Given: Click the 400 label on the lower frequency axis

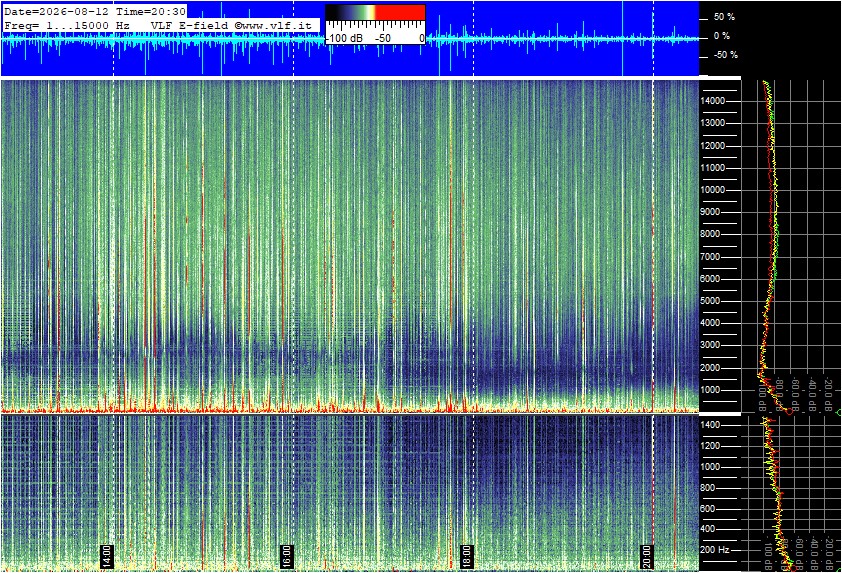Looking at the screenshot, I should click(x=708, y=529).
